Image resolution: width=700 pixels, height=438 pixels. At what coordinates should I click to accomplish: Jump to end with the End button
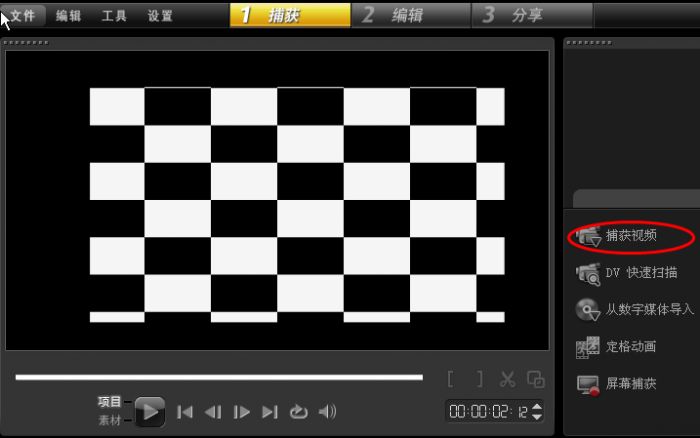pos(269,411)
